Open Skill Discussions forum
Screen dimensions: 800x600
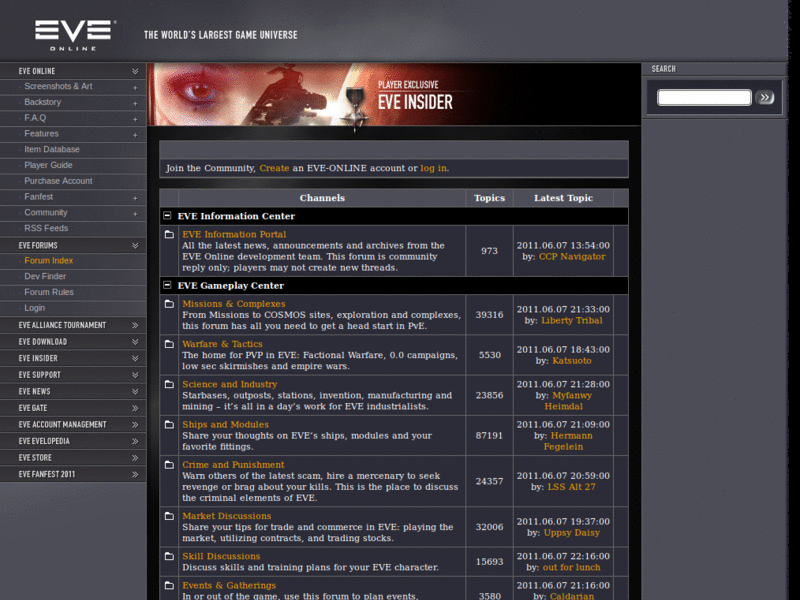221,556
